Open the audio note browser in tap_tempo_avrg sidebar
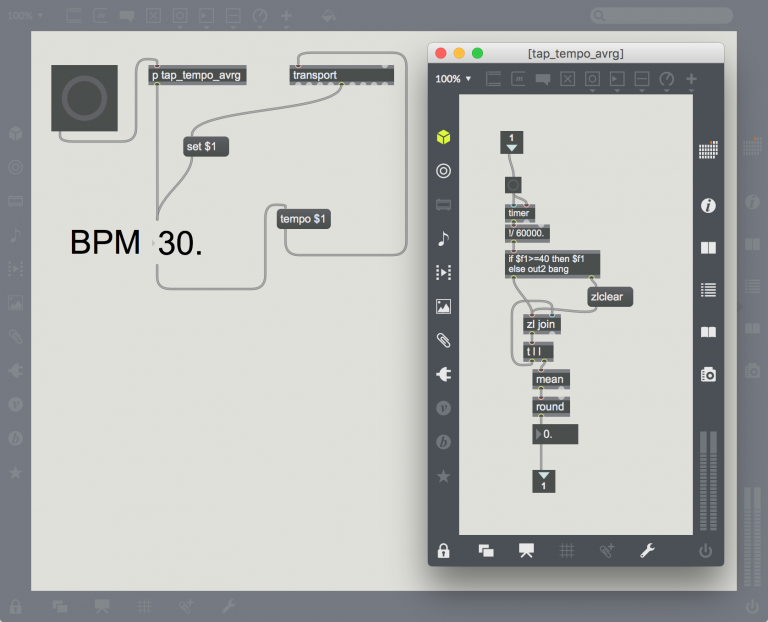The image size is (768, 622). coord(443,239)
